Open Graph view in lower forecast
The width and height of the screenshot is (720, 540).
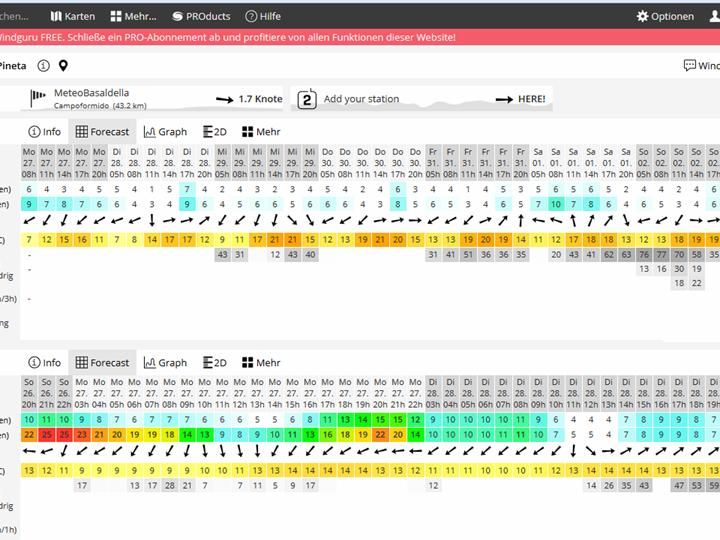tap(165, 363)
